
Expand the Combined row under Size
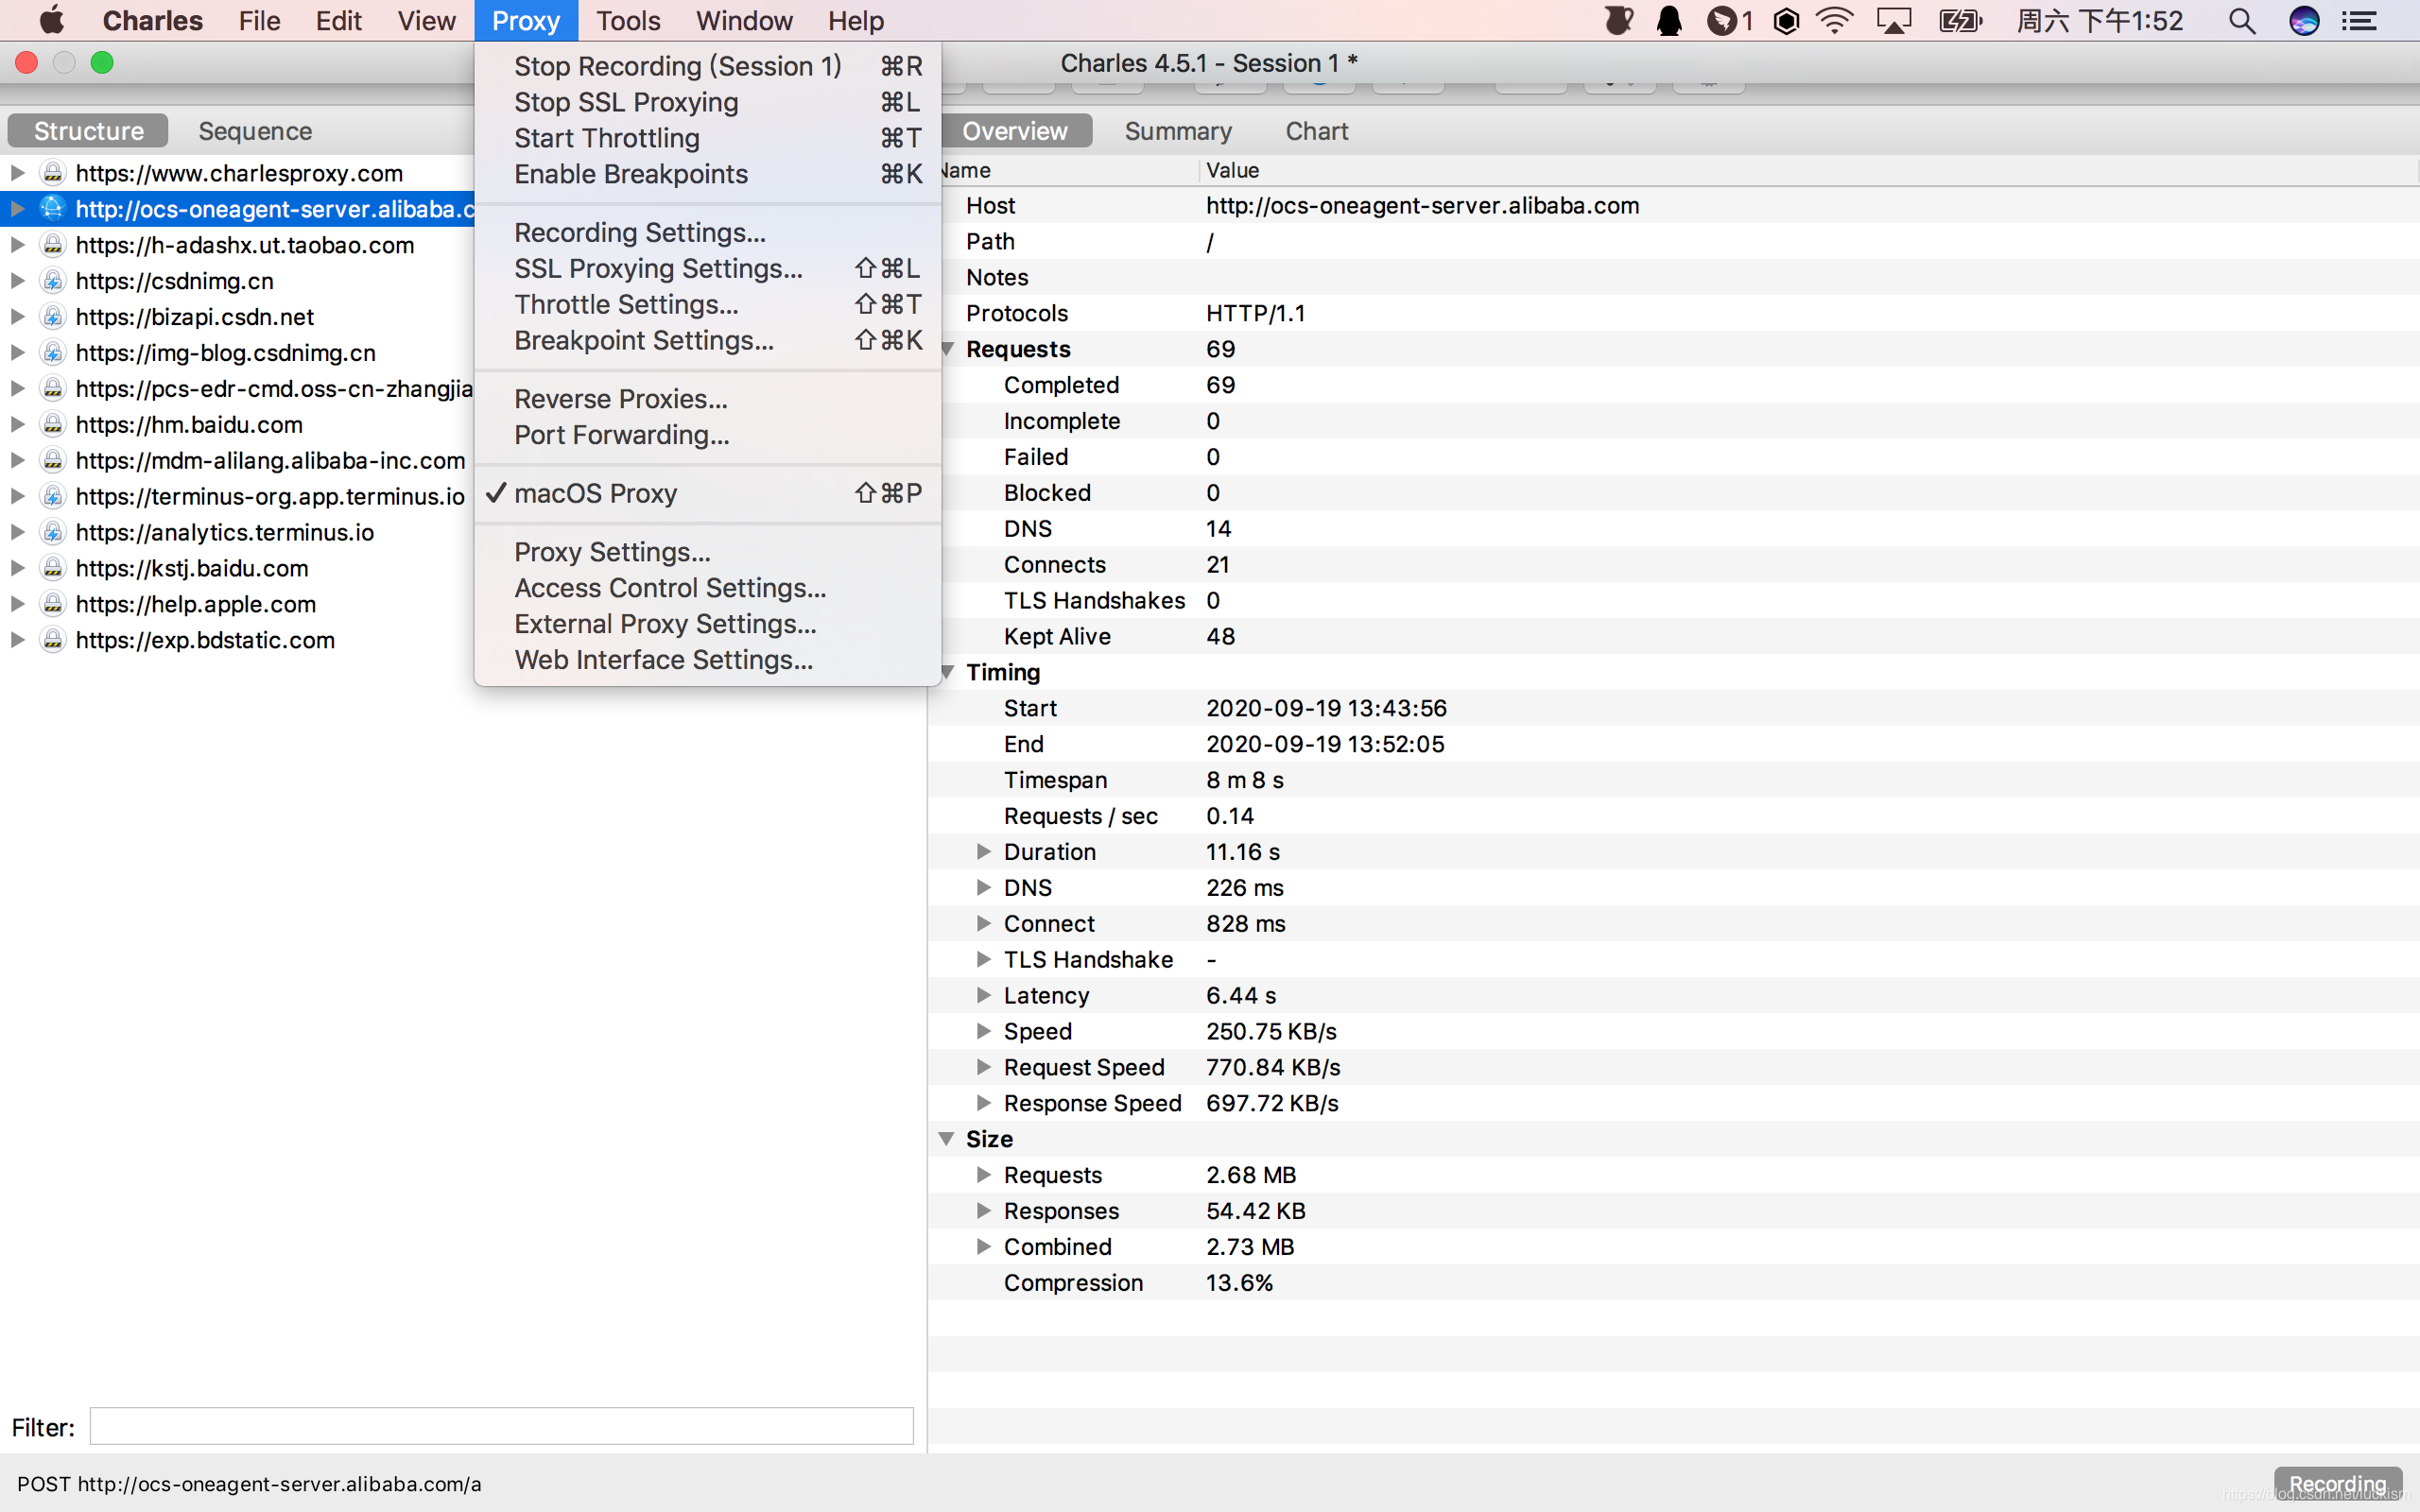(x=983, y=1247)
